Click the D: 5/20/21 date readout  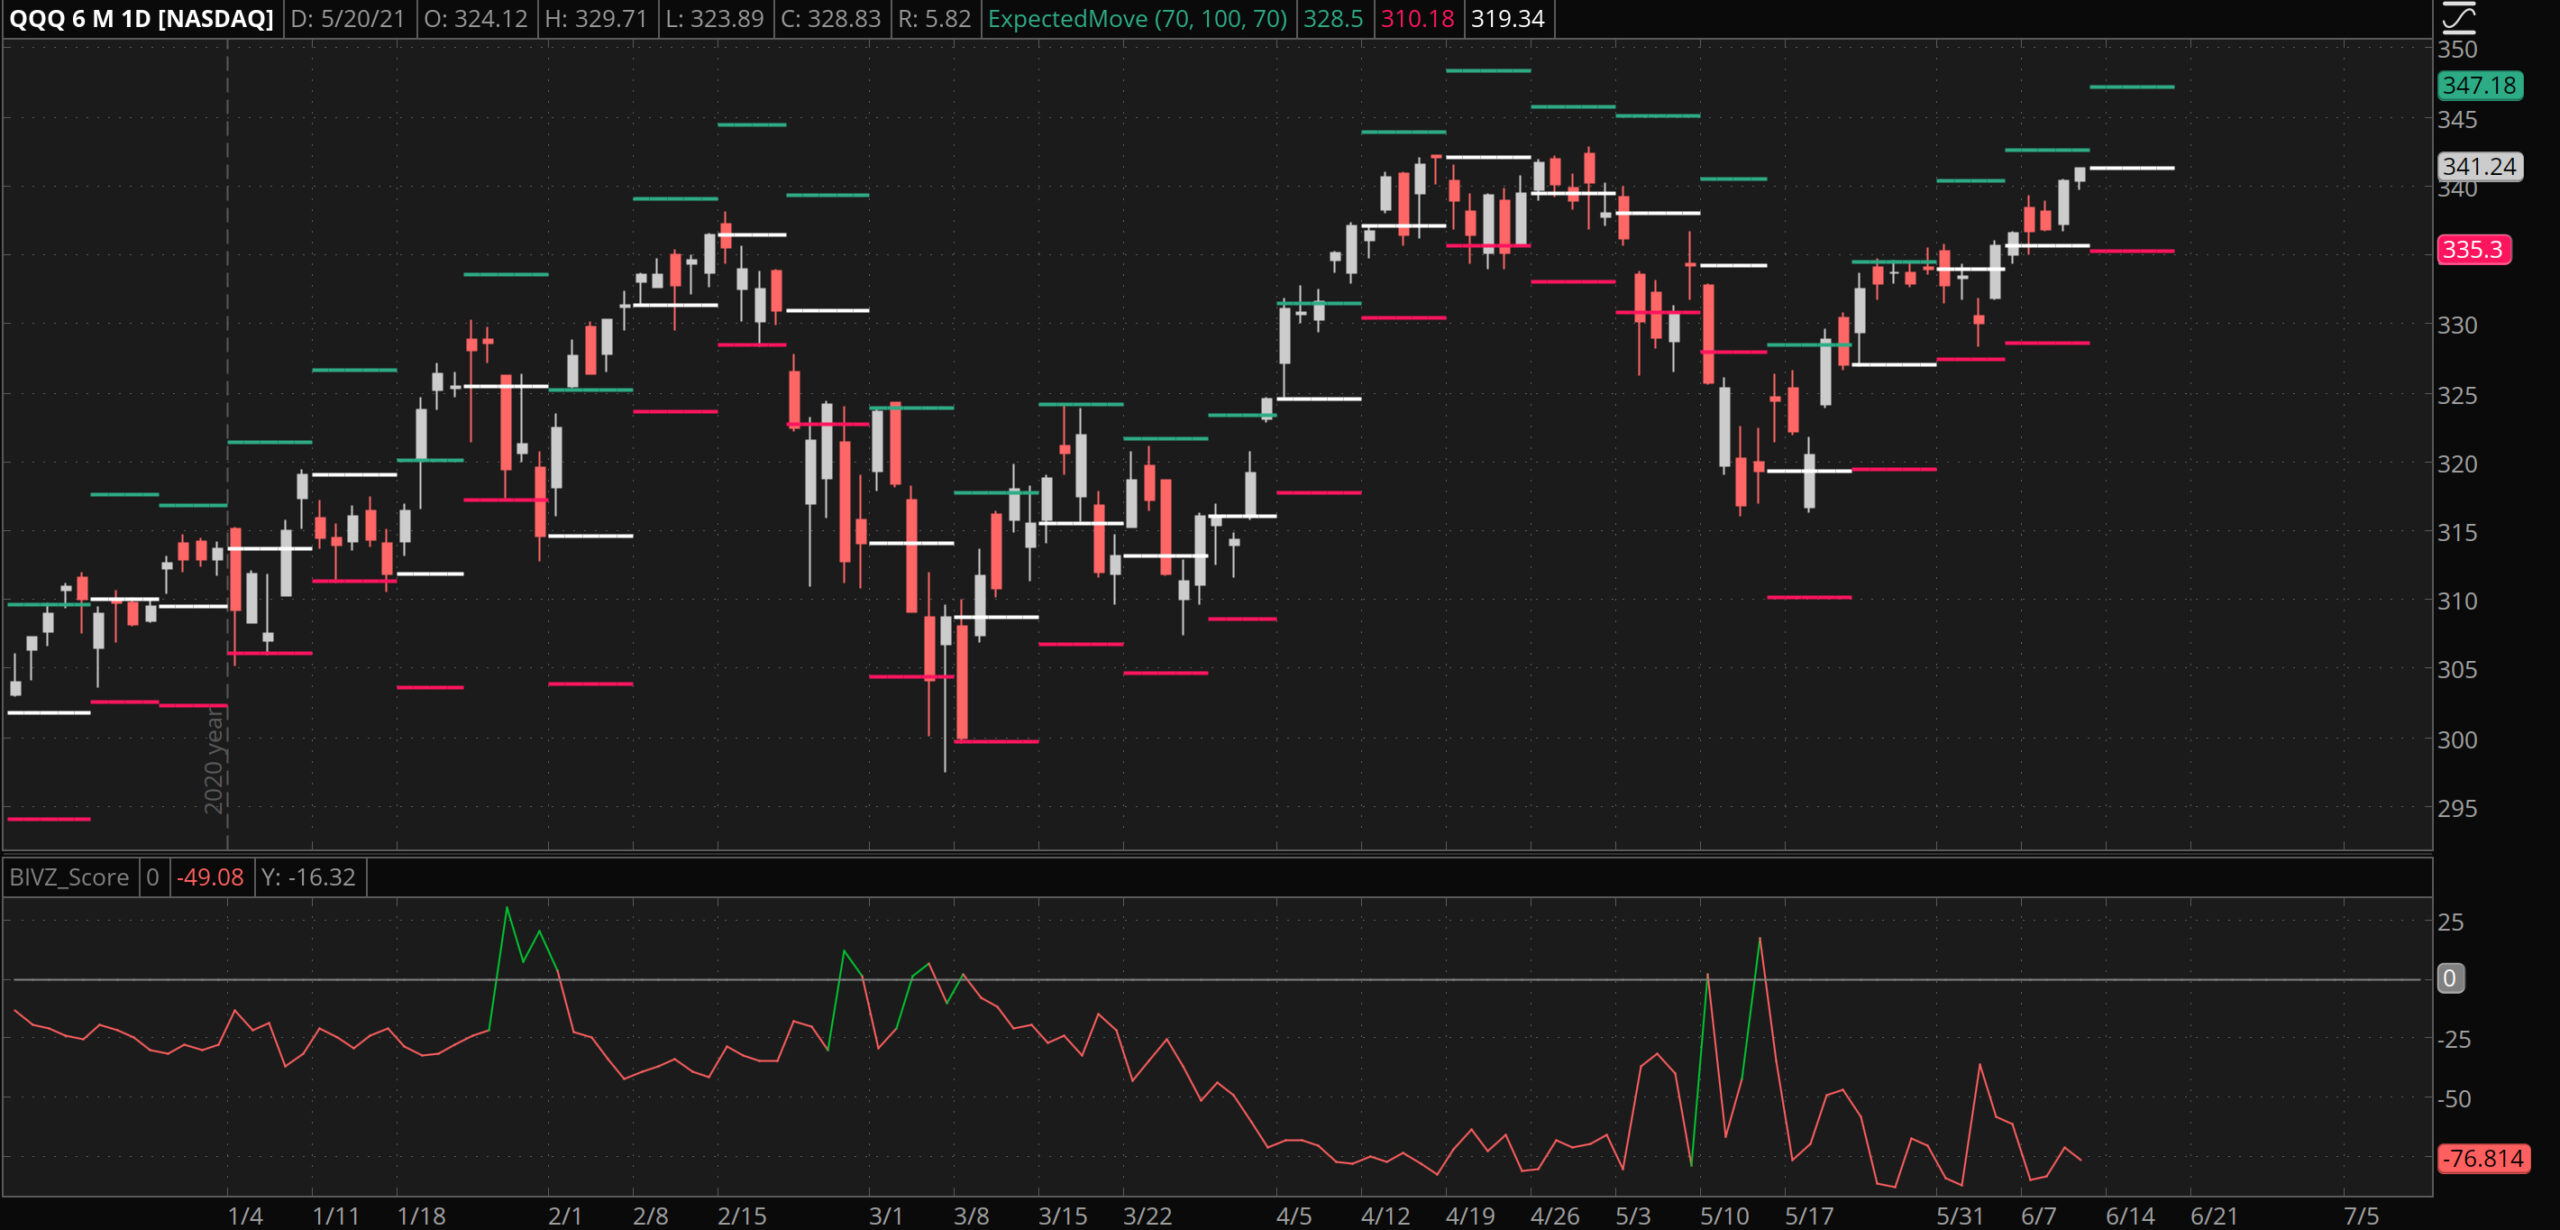347,19
